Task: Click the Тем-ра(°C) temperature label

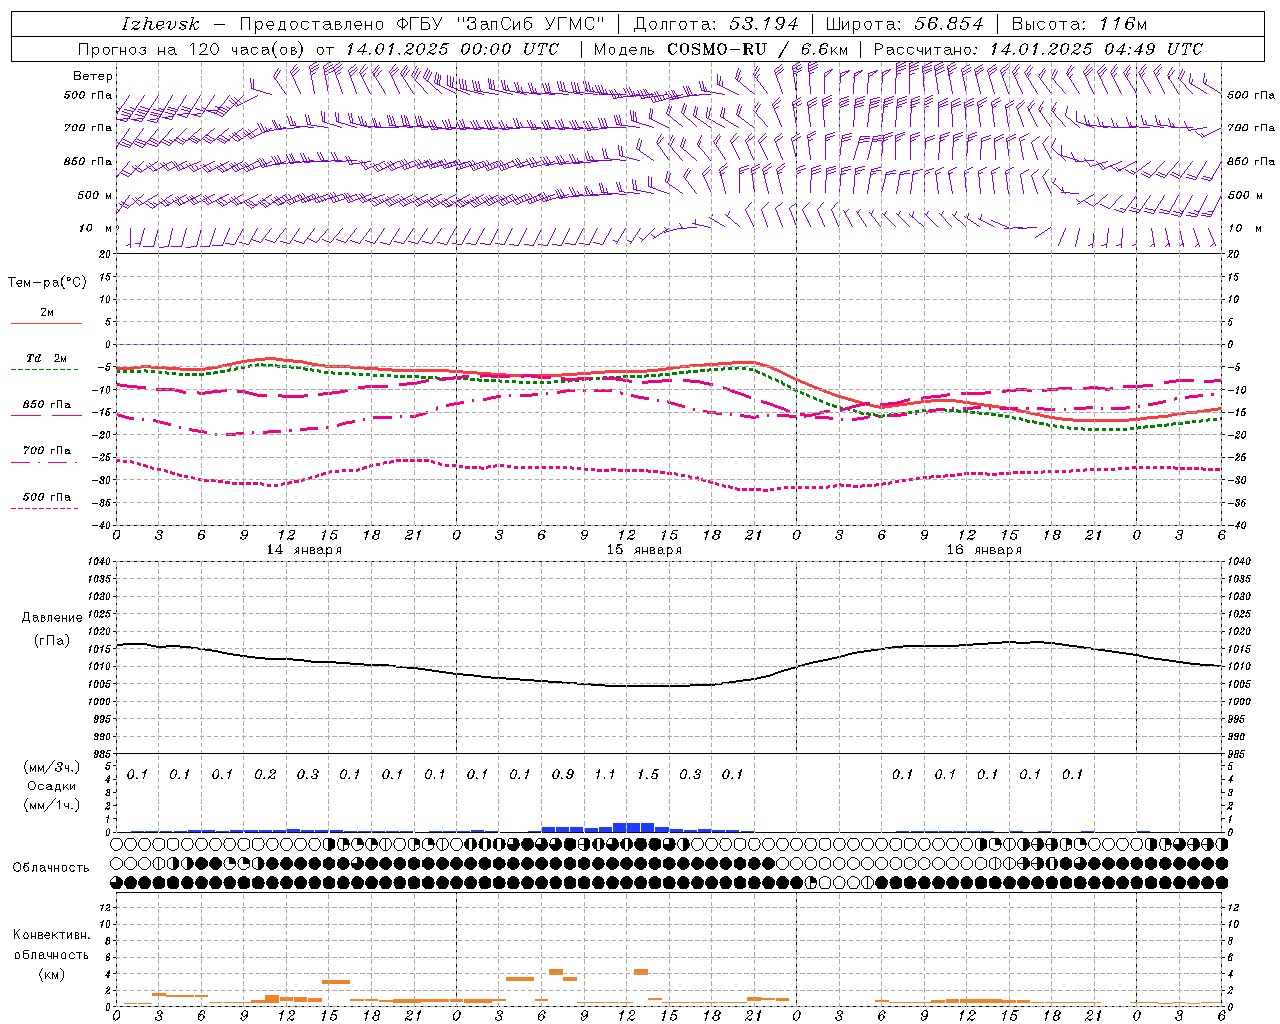Action: (x=48, y=283)
